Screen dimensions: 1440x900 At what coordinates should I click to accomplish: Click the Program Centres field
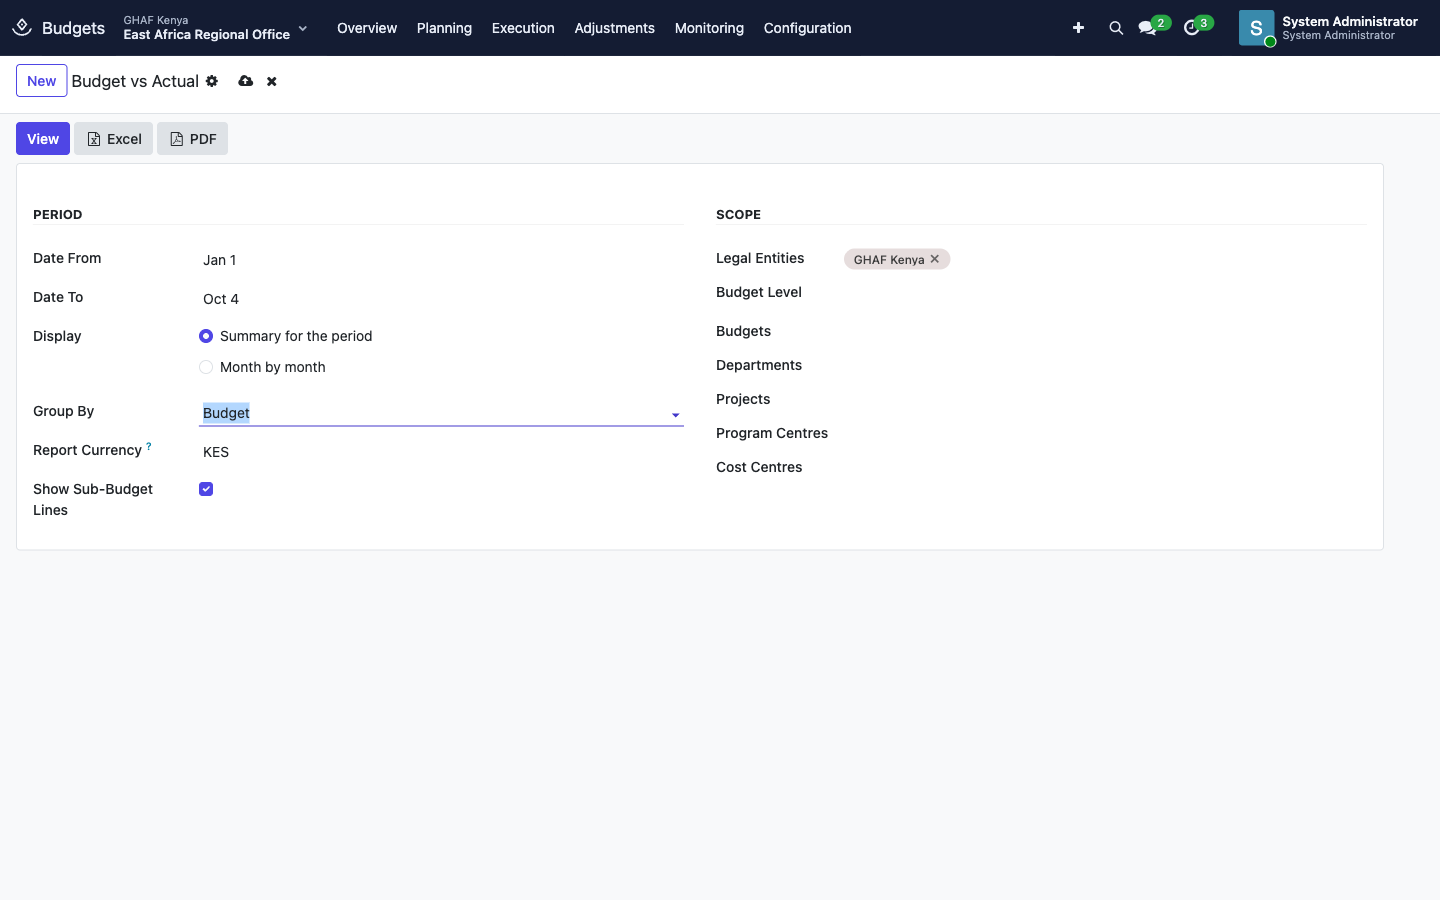pyautogui.click(x=1105, y=434)
